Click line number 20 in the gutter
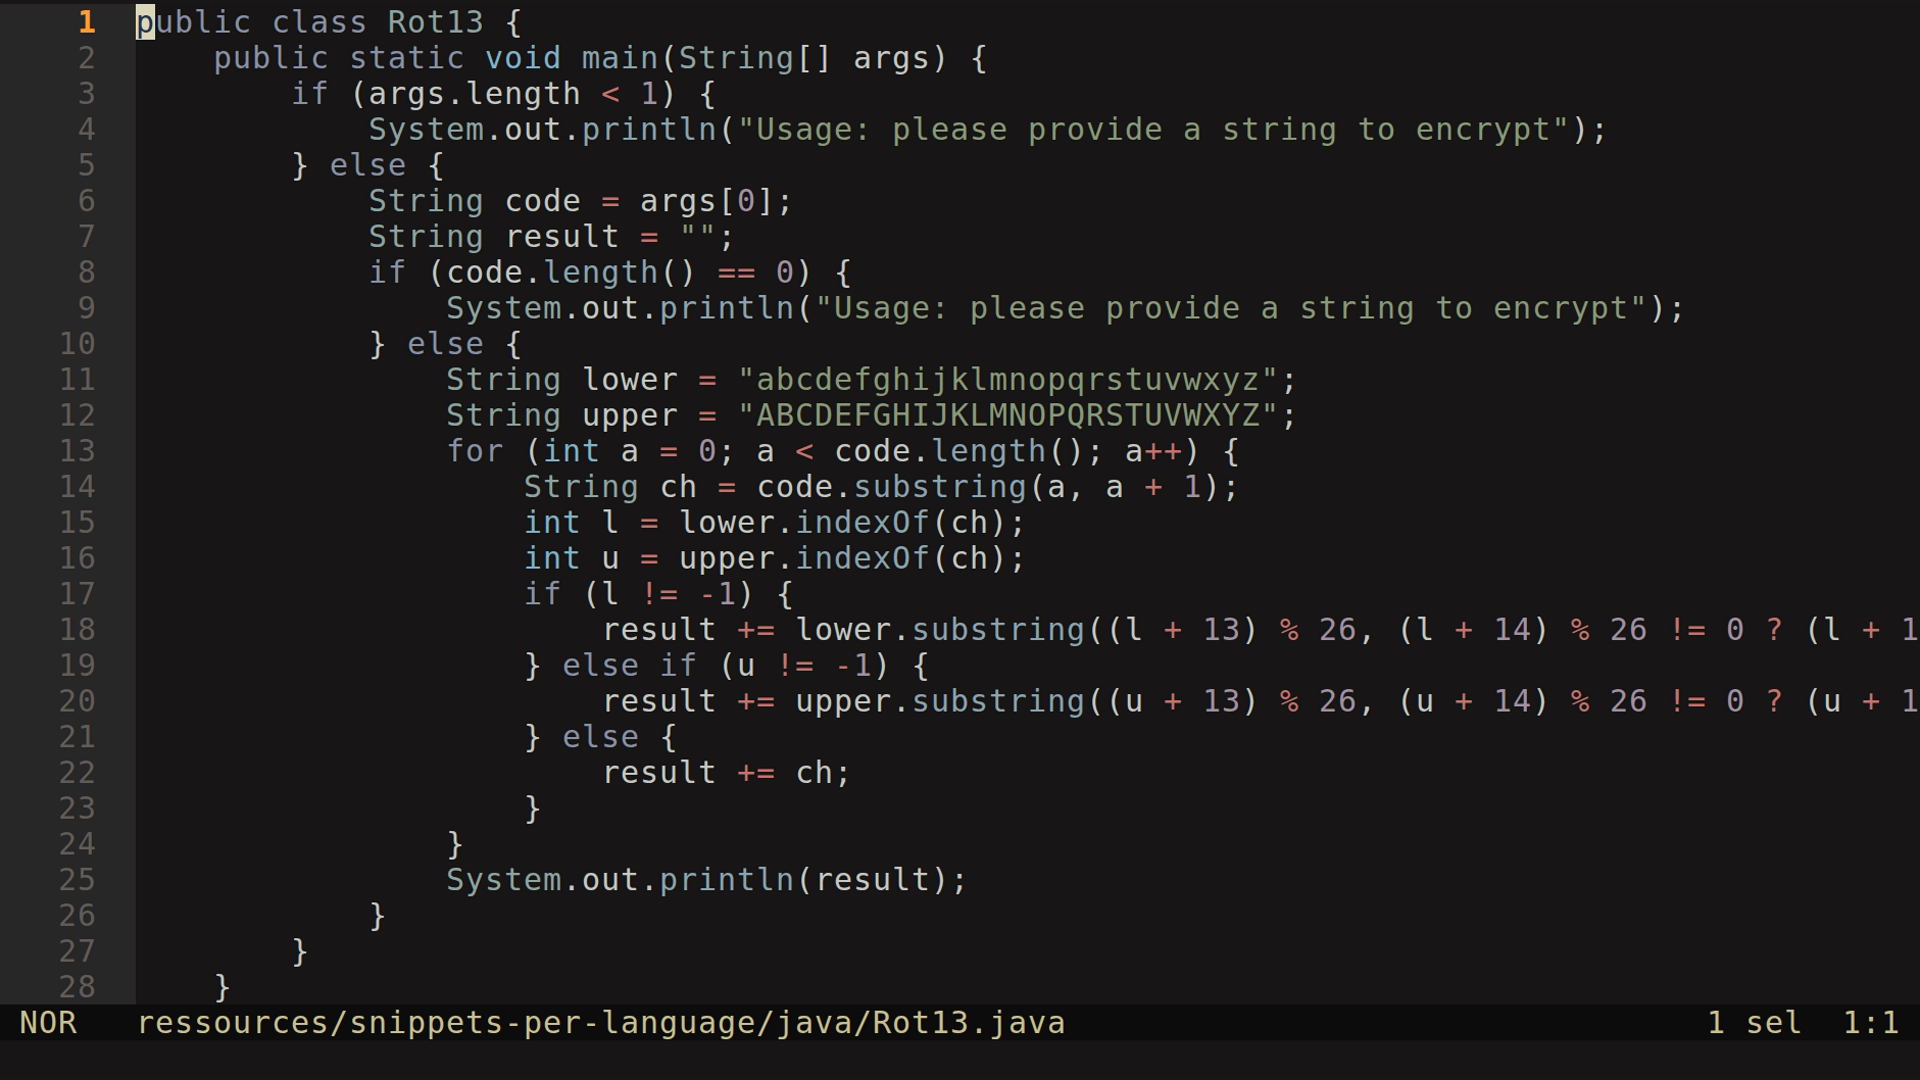Image resolution: width=1920 pixels, height=1080 pixels. (x=76, y=700)
